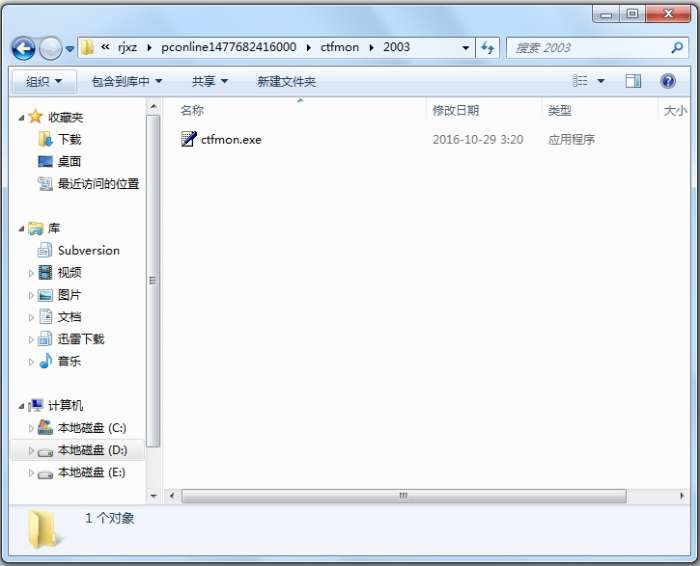Refresh the 2003 folder view
The height and width of the screenshot is (566, 700).
[488, 47]
